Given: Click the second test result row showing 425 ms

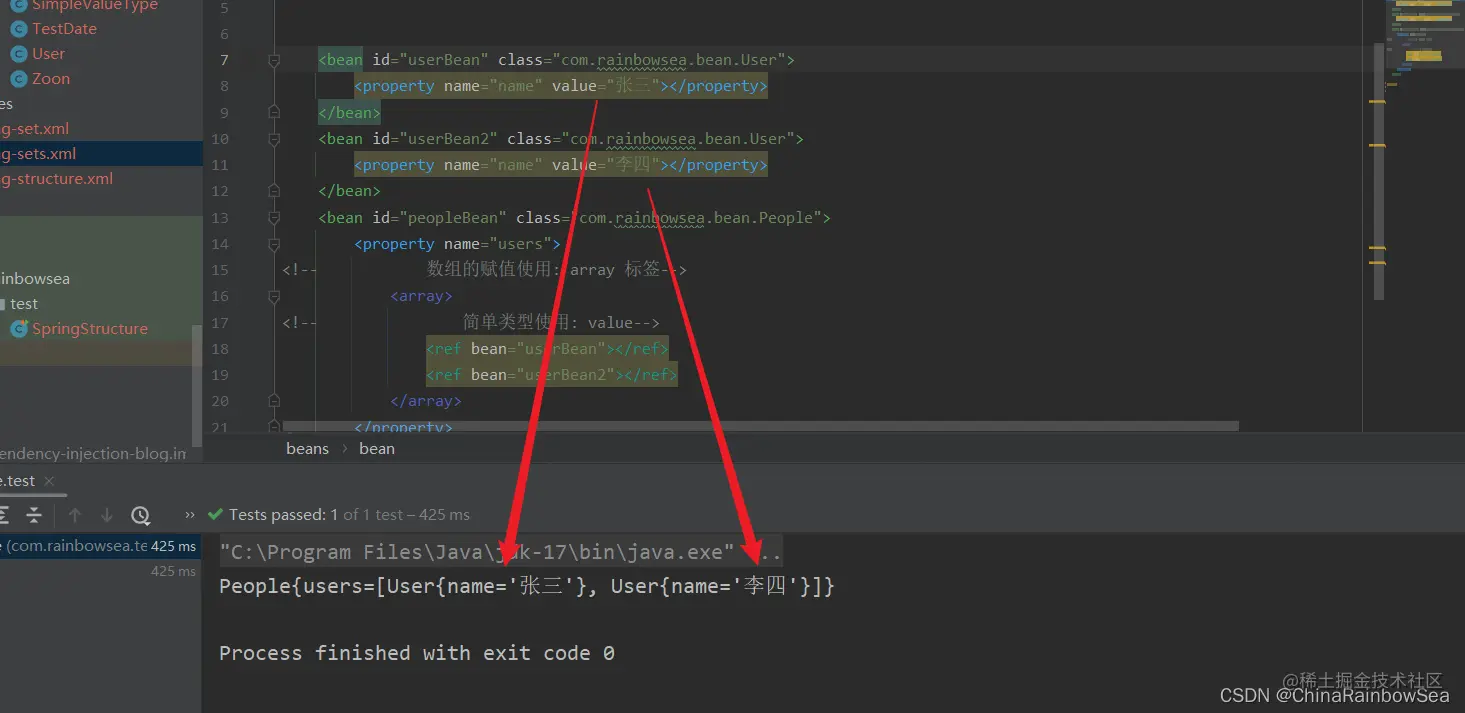Looking at the screenshot, I should pos(100,571).
